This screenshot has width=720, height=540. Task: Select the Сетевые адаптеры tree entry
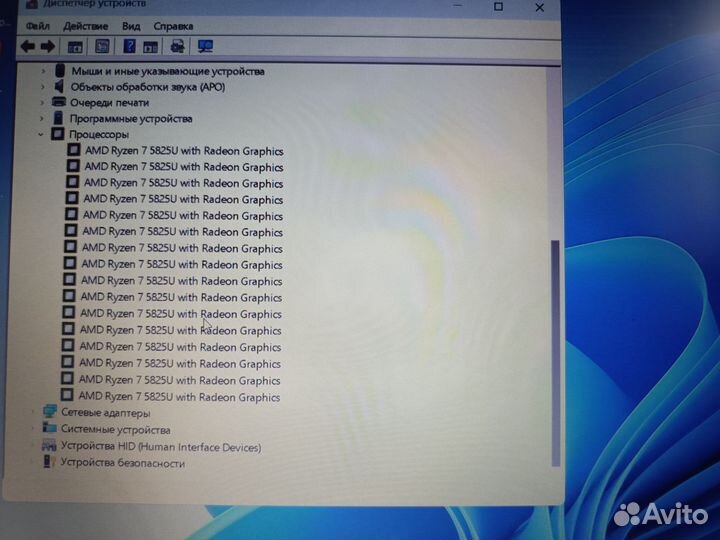tap(106, 413)
